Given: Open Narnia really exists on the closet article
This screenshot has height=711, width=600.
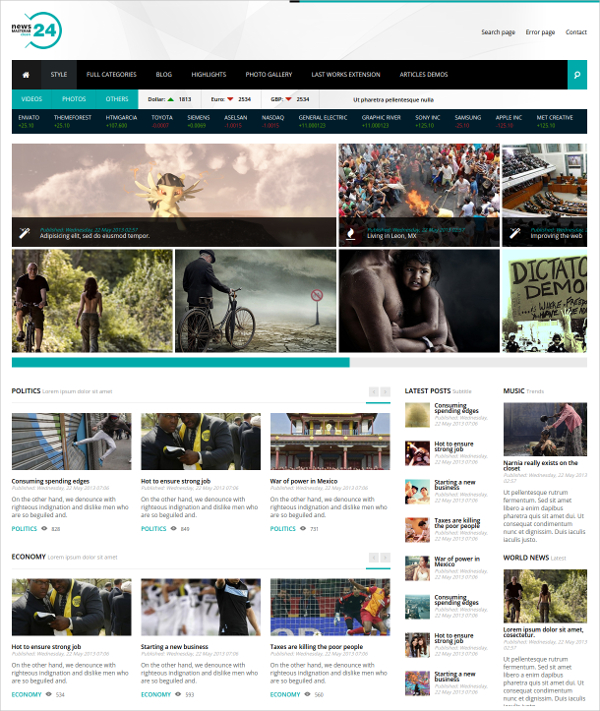Looking at the screenshot, I should click(540, 465).
